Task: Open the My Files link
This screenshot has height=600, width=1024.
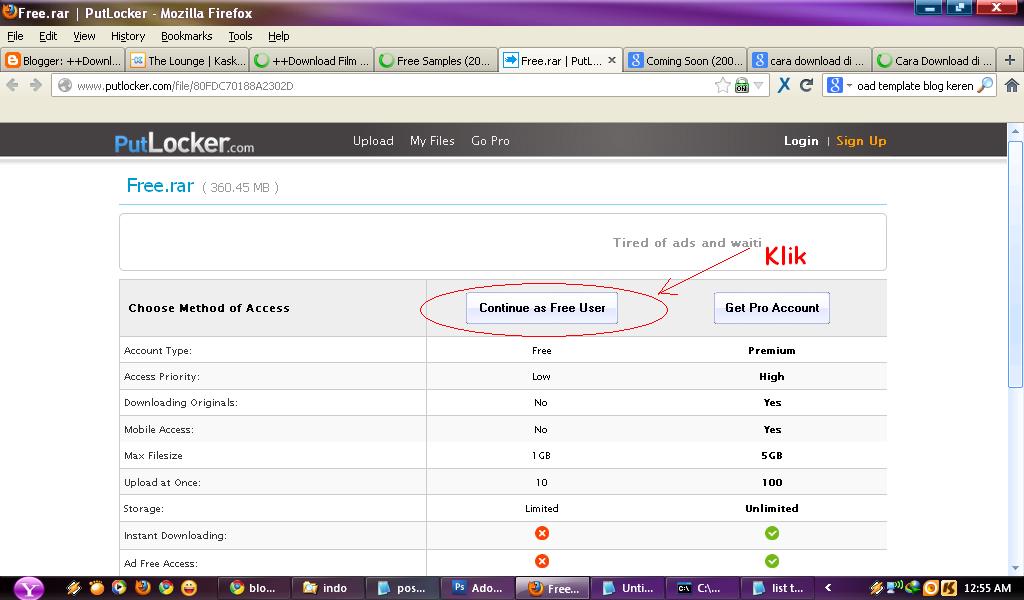Action: (432, 140)
